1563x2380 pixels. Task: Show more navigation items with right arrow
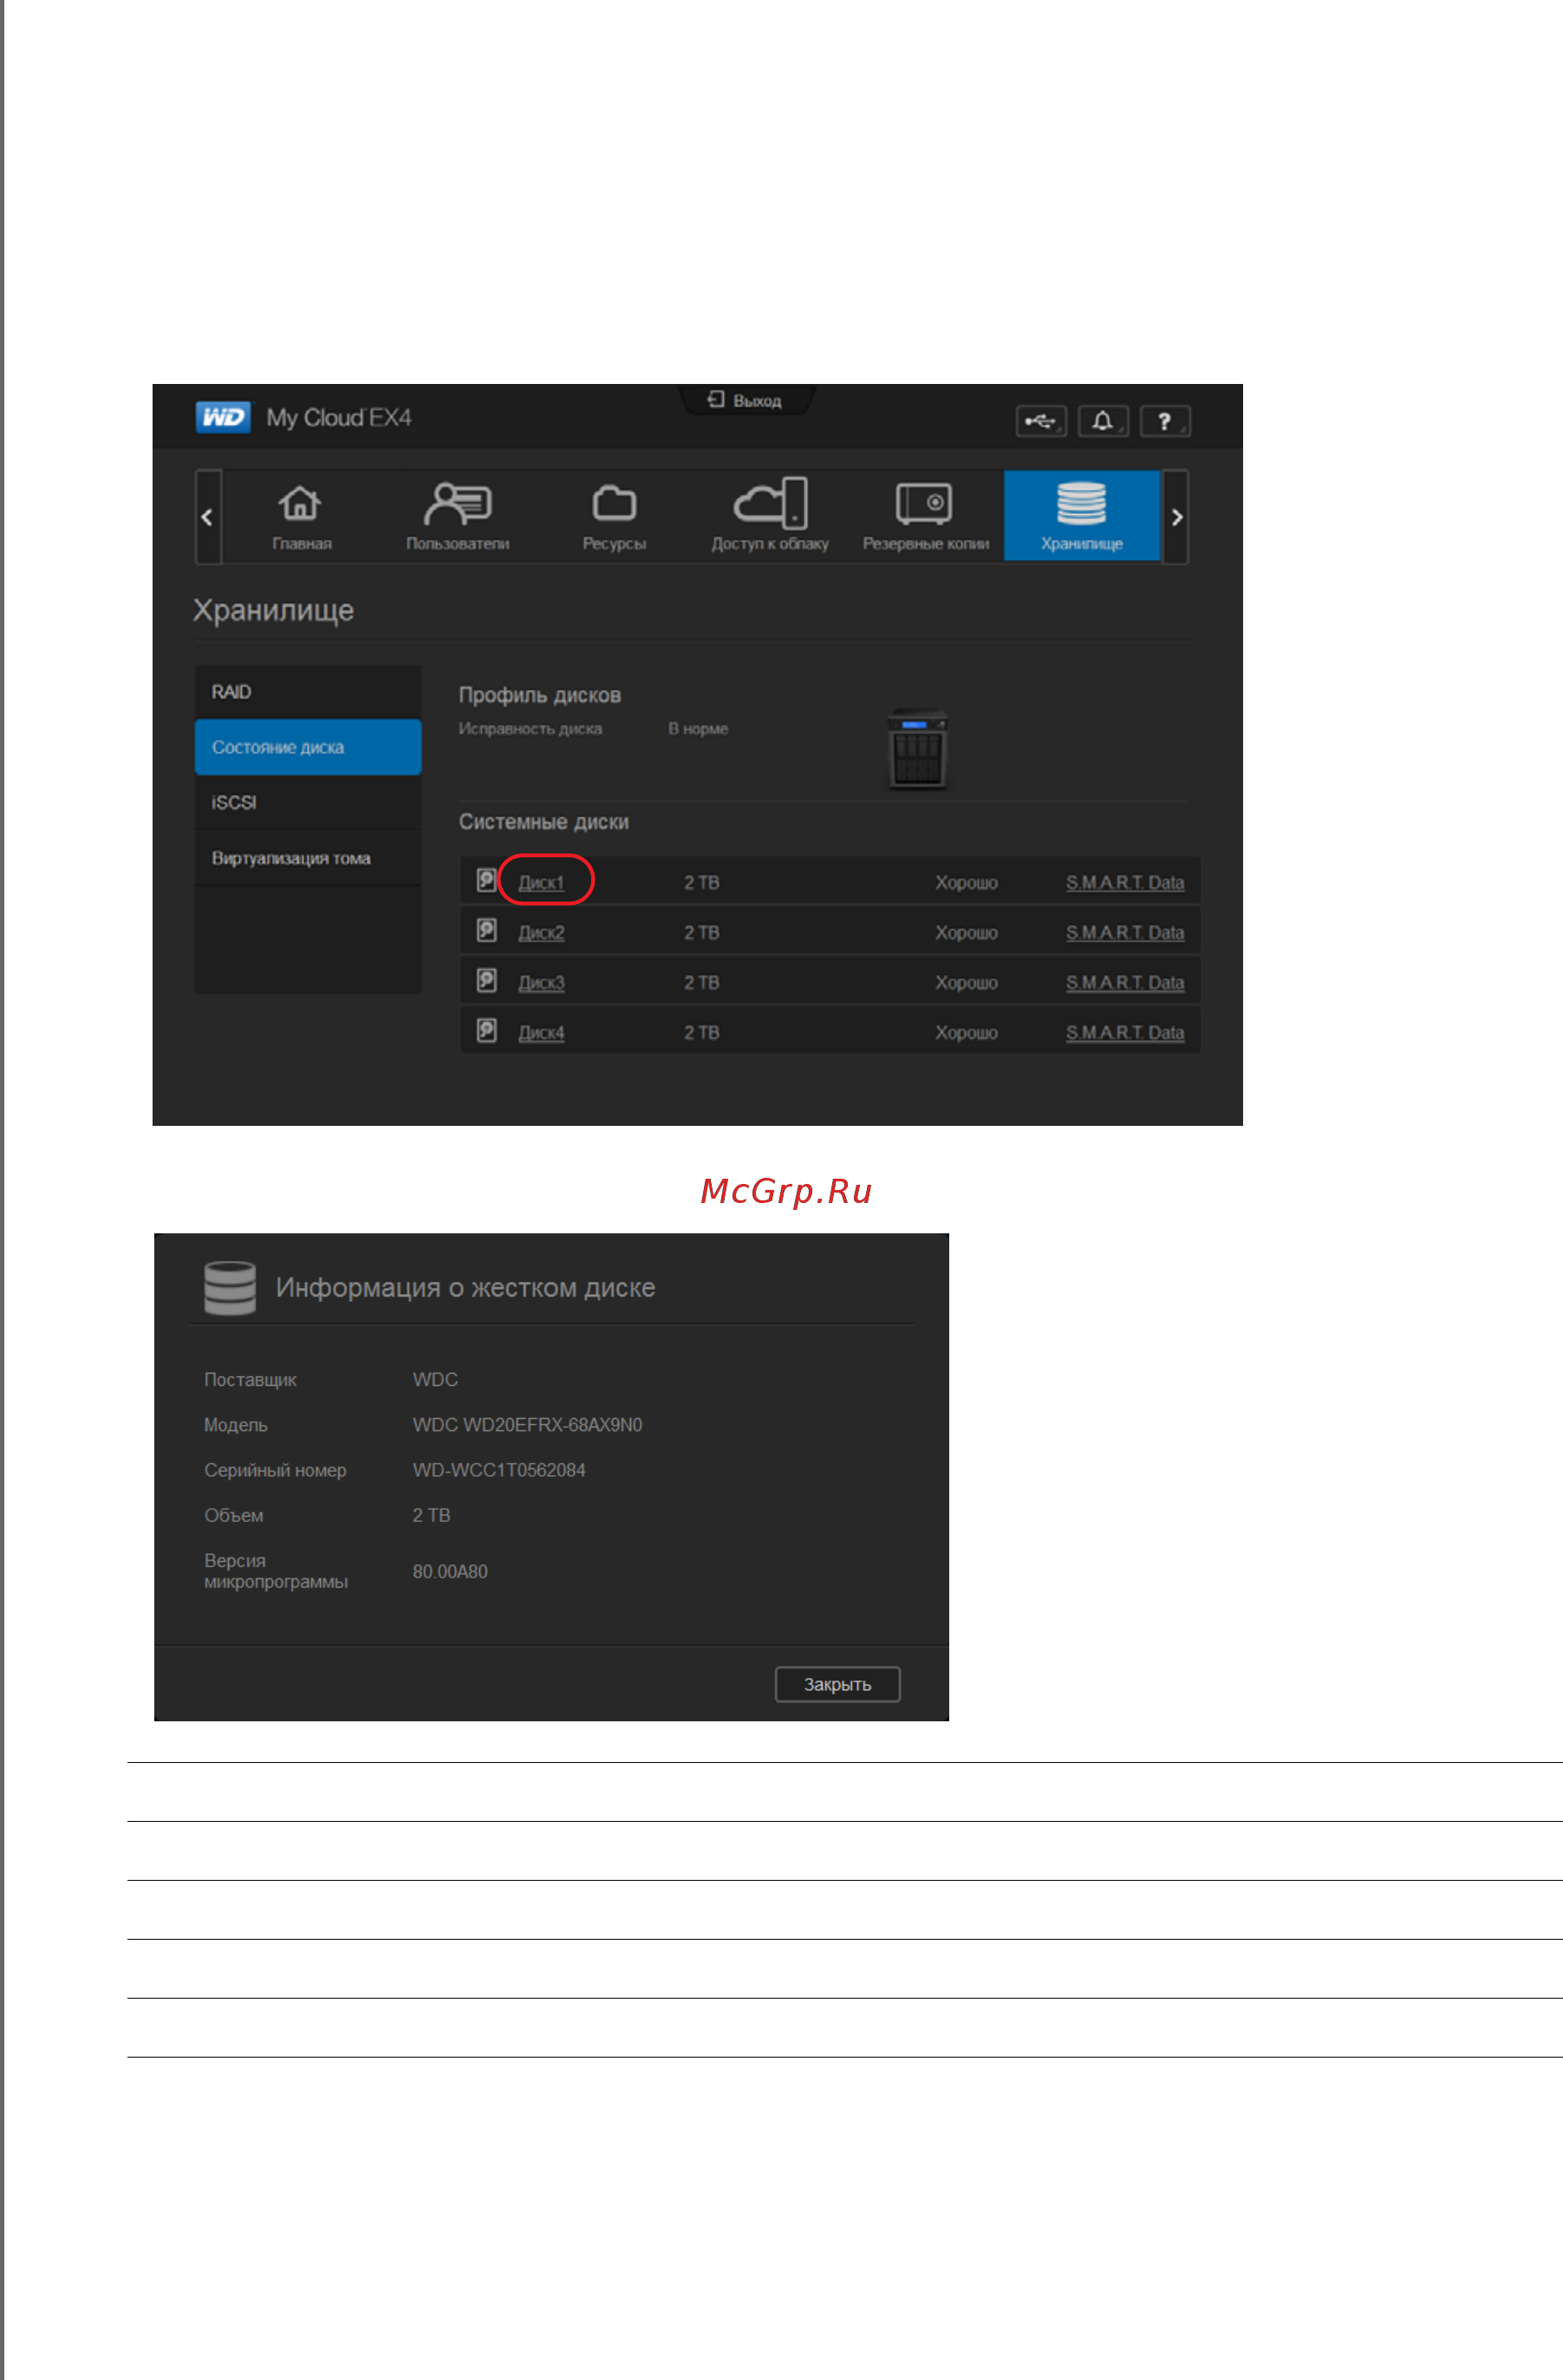tap(1176, 517)
